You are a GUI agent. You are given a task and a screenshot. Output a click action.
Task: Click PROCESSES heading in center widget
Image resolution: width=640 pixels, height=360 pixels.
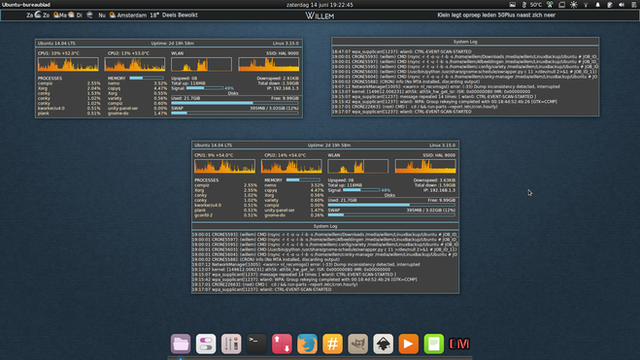pyautogui.click(x=207, y=180)
